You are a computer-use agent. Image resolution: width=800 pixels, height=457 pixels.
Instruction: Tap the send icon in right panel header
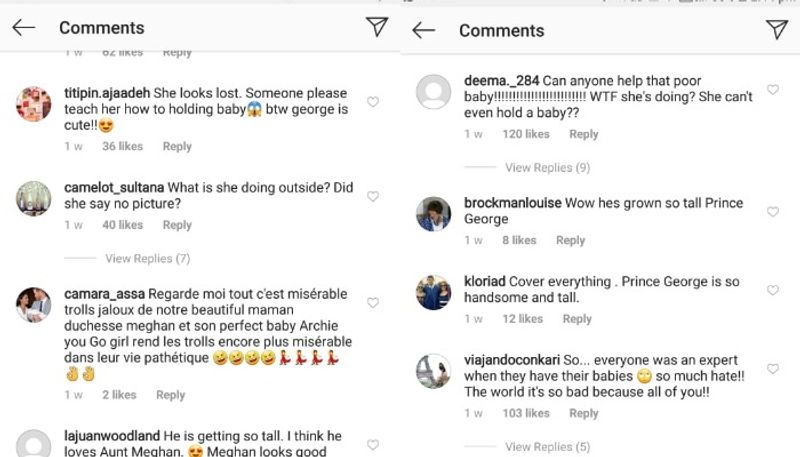777,30
